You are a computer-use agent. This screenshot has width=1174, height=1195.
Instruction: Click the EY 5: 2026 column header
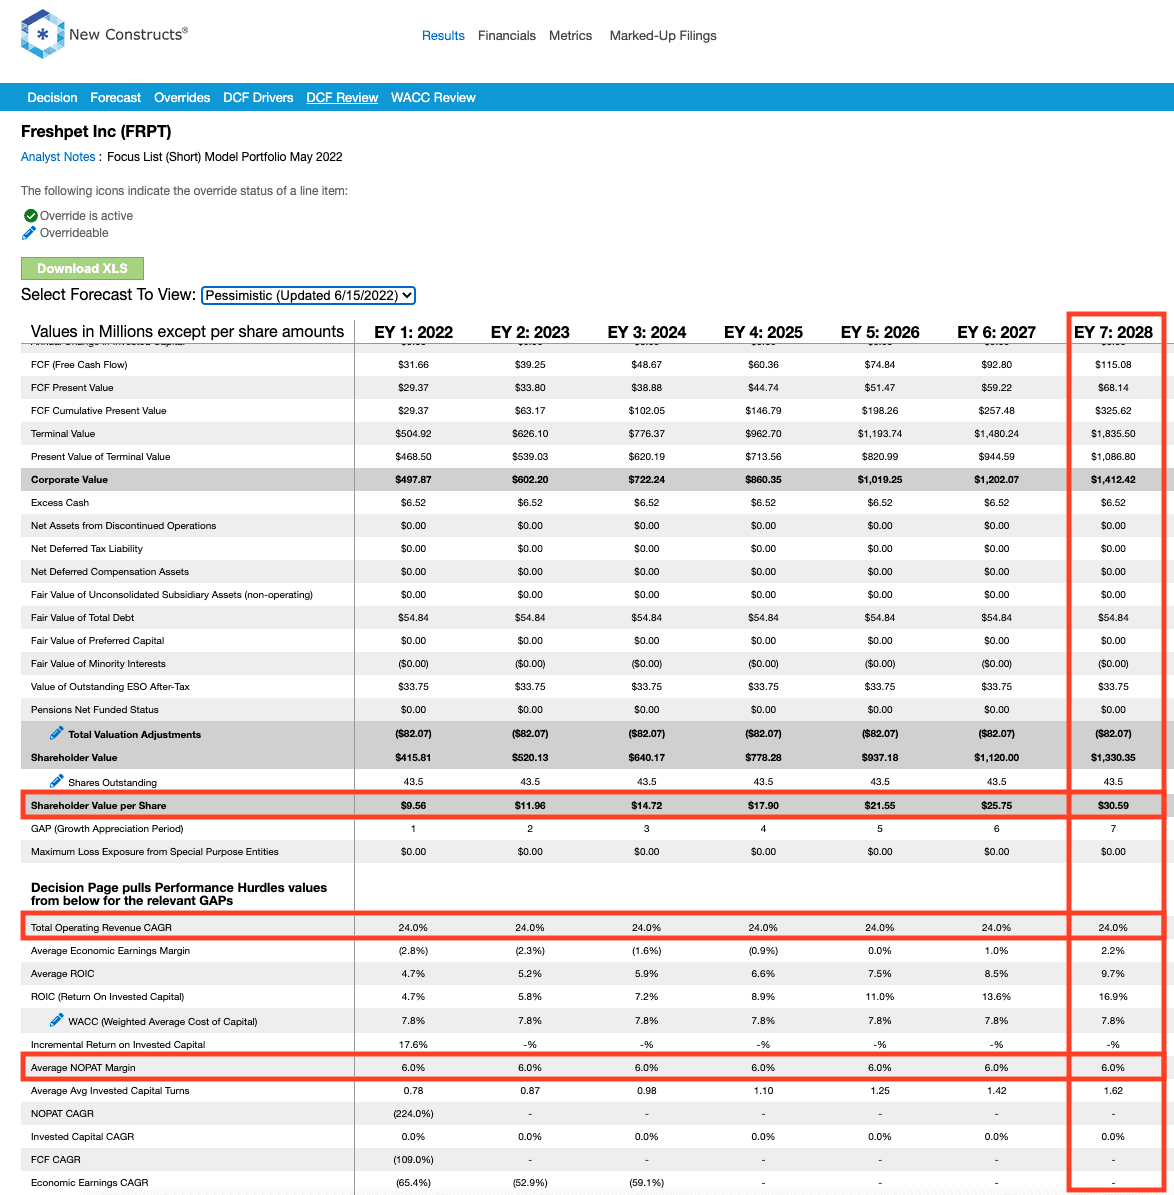click(880, 332)
